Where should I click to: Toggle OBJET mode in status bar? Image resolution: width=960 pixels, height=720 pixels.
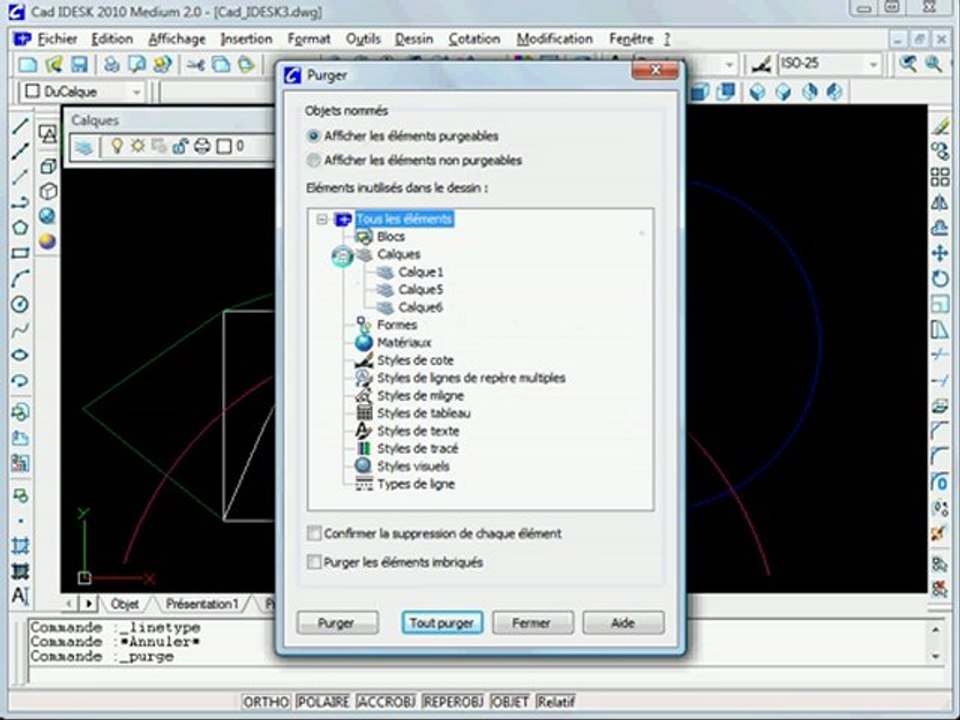pyautogui.click(x=509, y=702)
